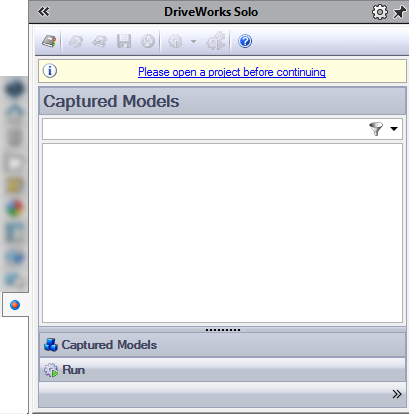Click the multiple gears run-all icon
Viewport: 409px width, 414px height.
click(216, 41)
